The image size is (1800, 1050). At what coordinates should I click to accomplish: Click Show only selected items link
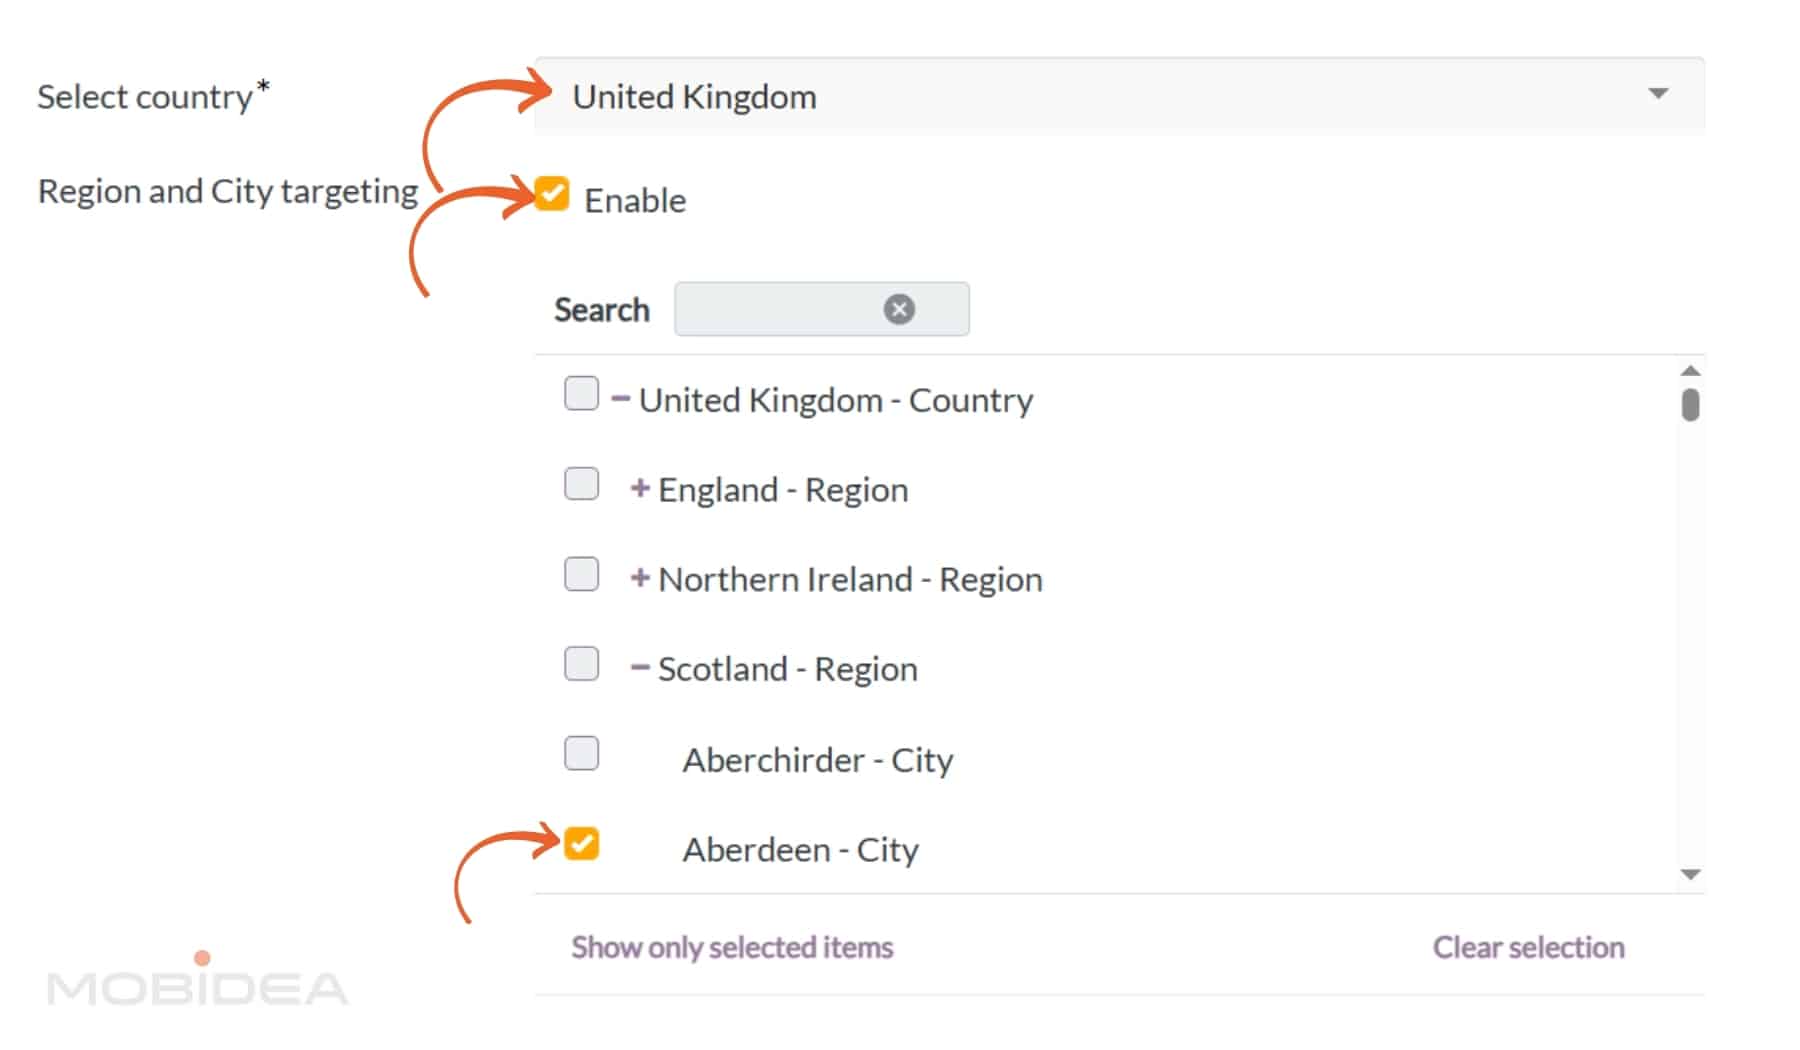732,947
